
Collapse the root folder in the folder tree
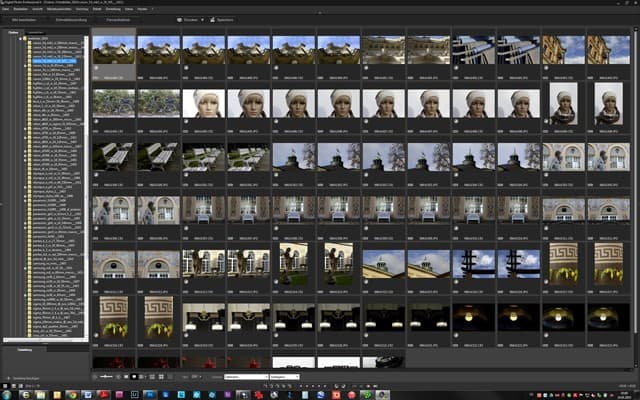pos(18,37)
